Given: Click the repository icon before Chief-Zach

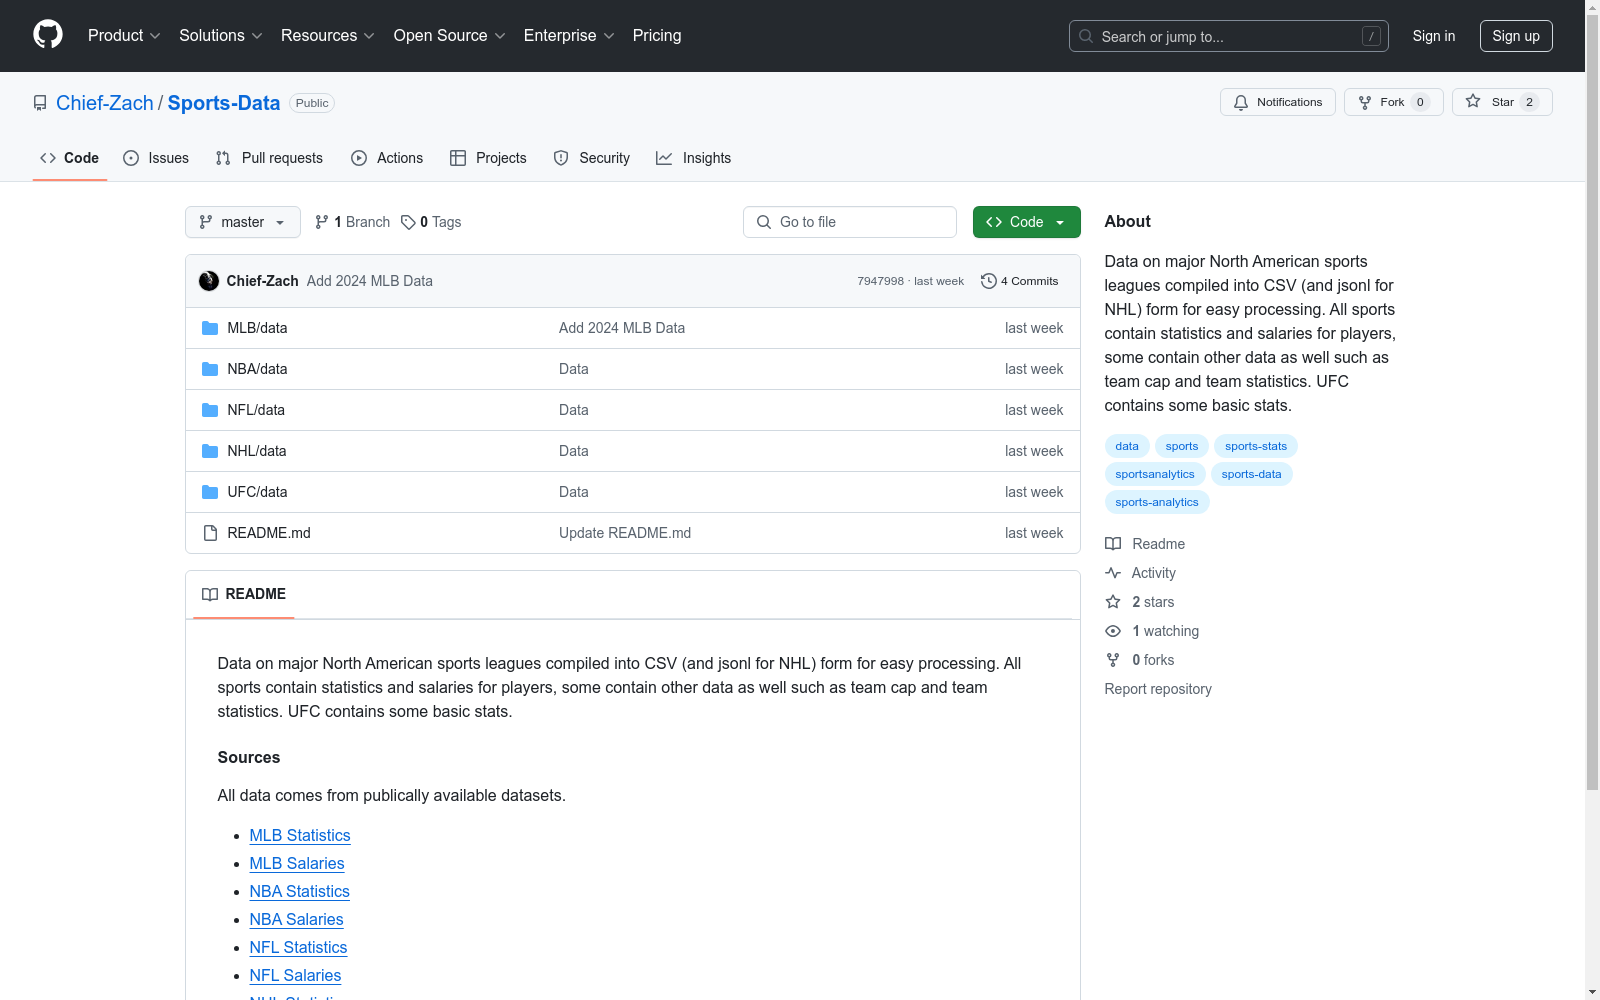Looking at the screenshot, I should pyautogui.click(x=40, y=103).
